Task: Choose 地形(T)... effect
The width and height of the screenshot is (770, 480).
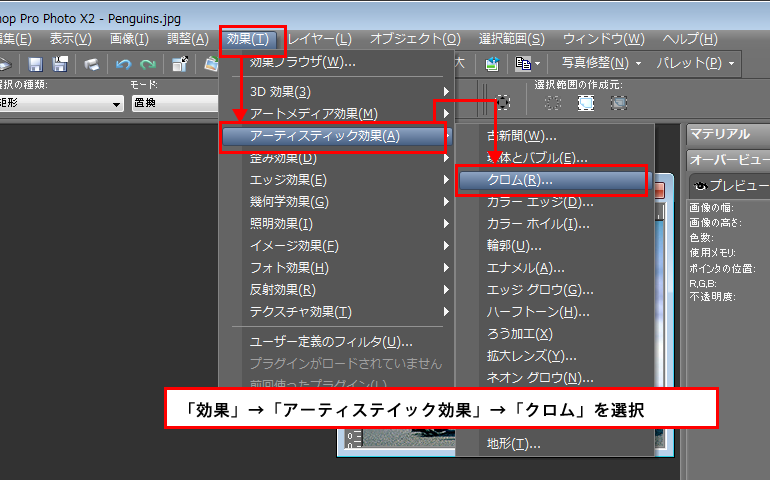Action: coord(555,444)
